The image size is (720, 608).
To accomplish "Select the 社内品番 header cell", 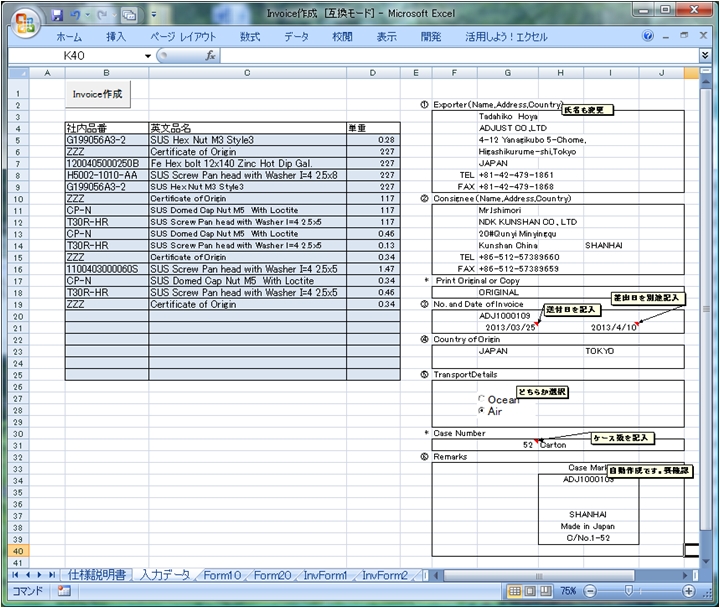I will [107, 128].
